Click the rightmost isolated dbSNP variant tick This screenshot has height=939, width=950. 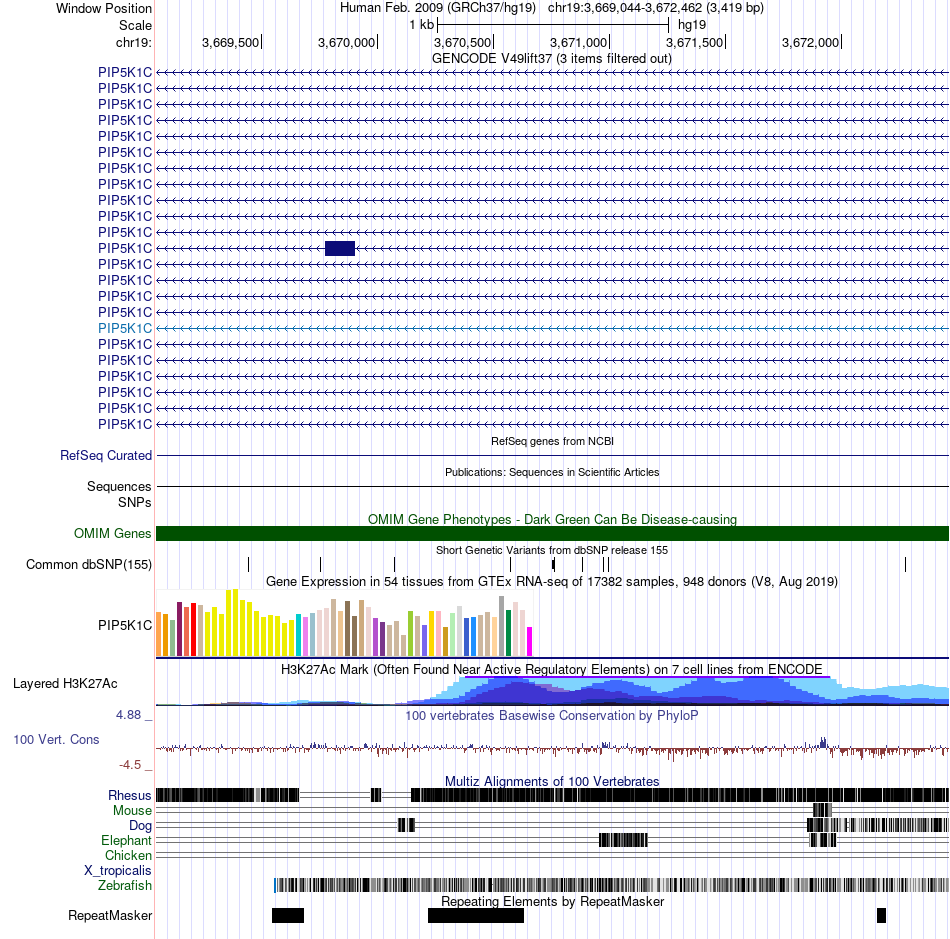click(x=905, y=565)
